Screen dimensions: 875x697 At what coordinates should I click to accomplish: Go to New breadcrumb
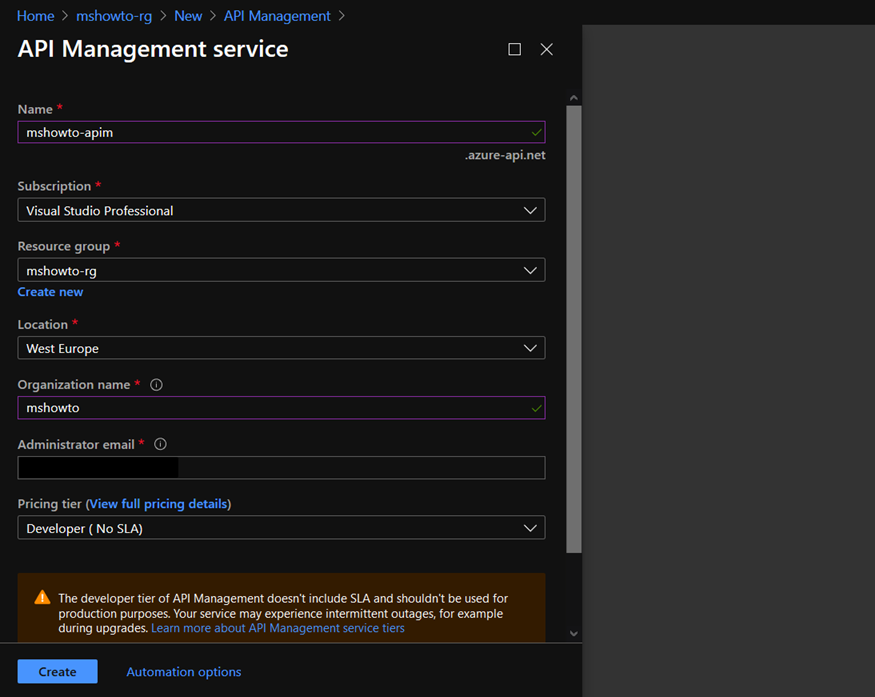click(x=188, y=16)
